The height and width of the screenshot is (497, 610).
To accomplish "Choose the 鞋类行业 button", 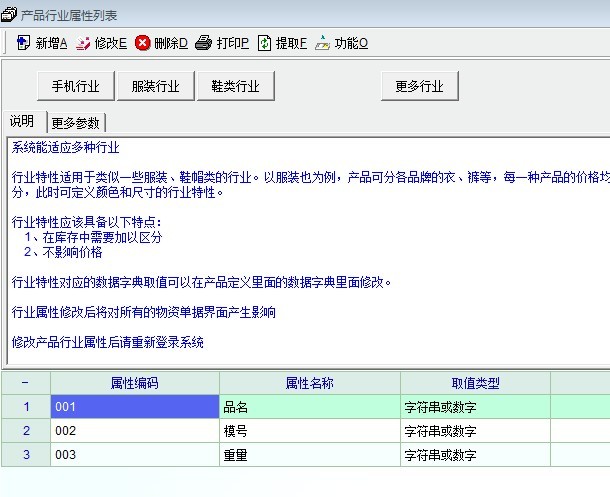I will [235, 86].
